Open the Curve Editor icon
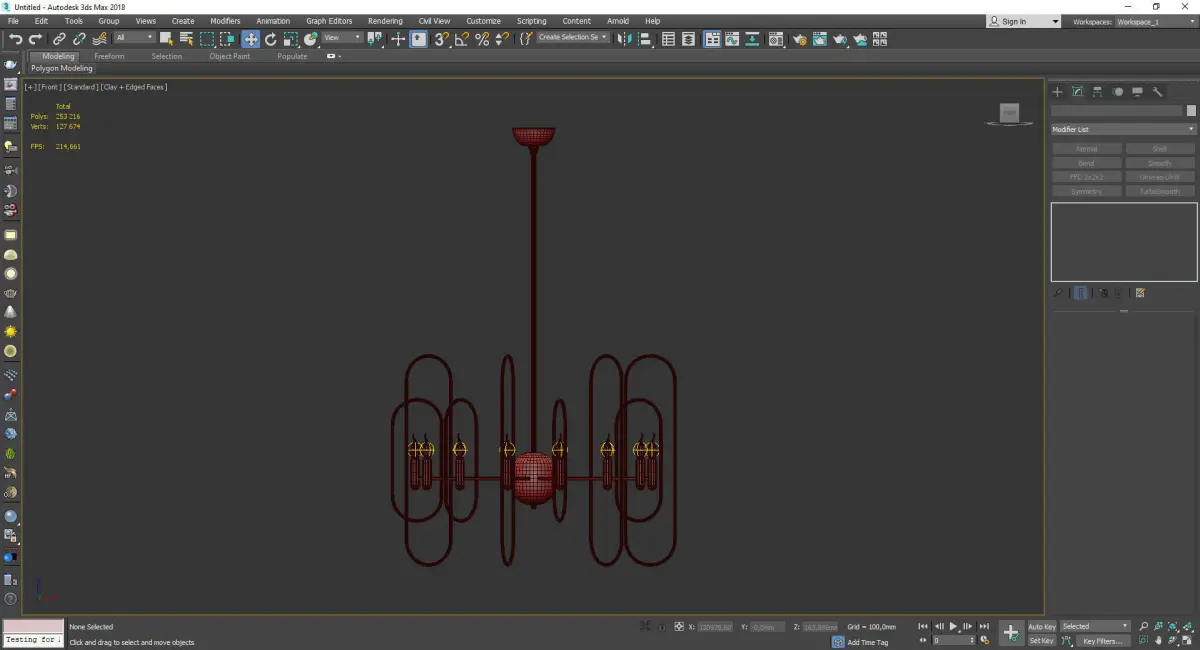The image size is (1200, 650). (733, 39)
